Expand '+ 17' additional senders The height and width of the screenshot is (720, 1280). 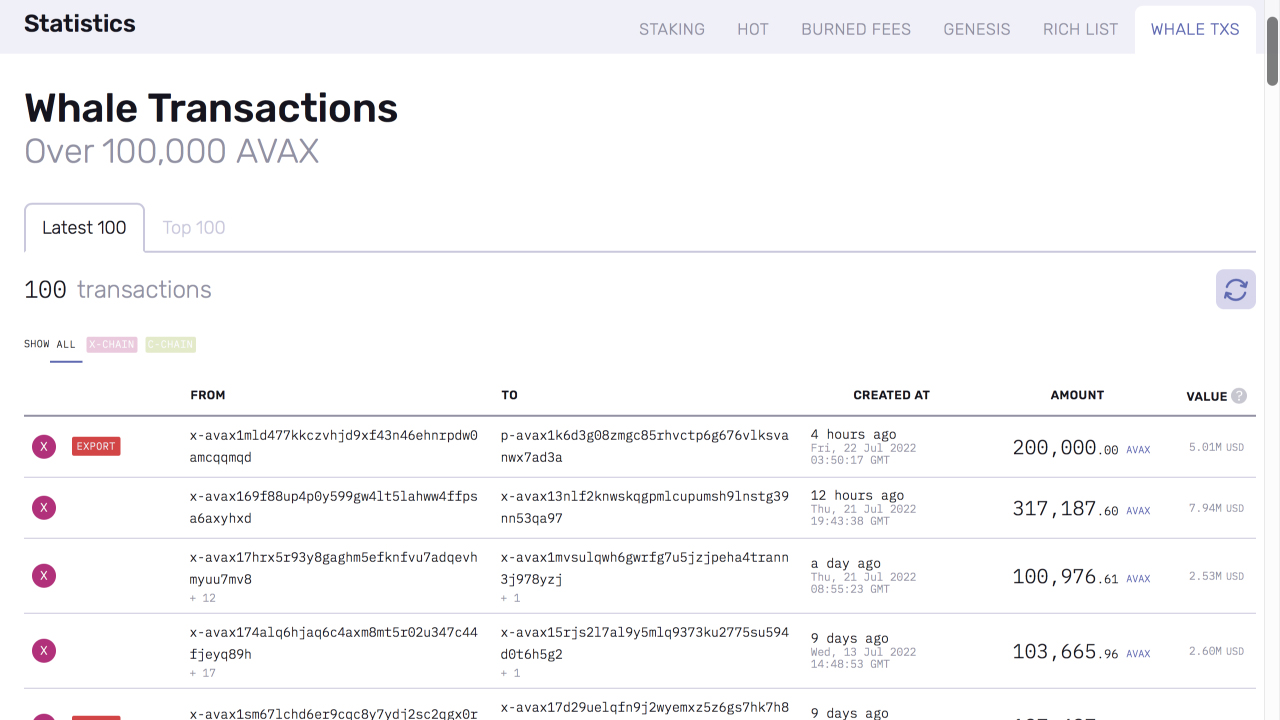coord(203,673)
